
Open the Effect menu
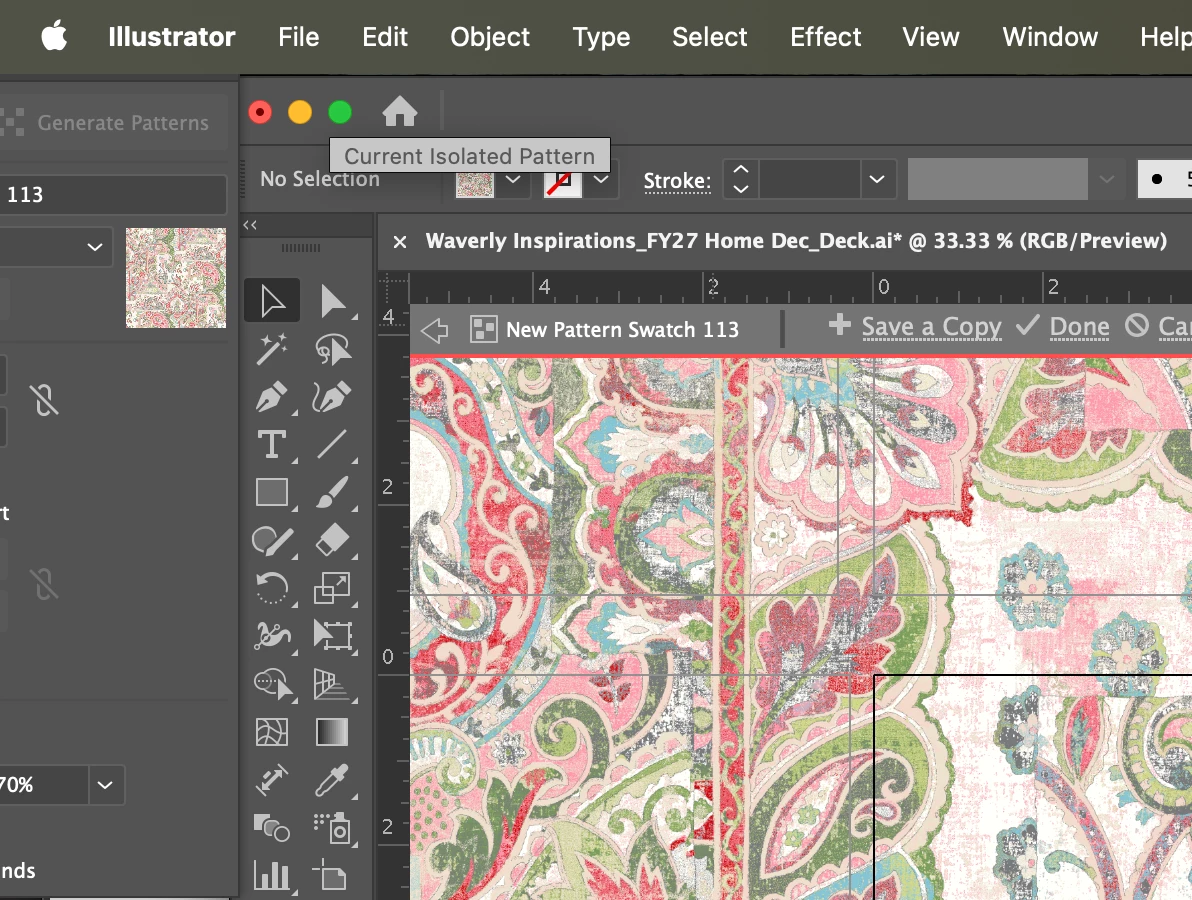825,36
